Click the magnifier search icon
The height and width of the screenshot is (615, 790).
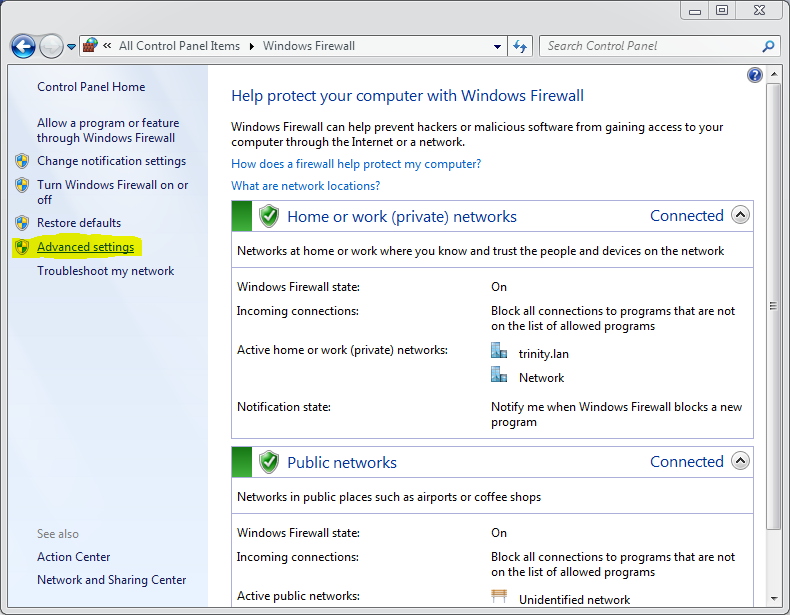768,46
